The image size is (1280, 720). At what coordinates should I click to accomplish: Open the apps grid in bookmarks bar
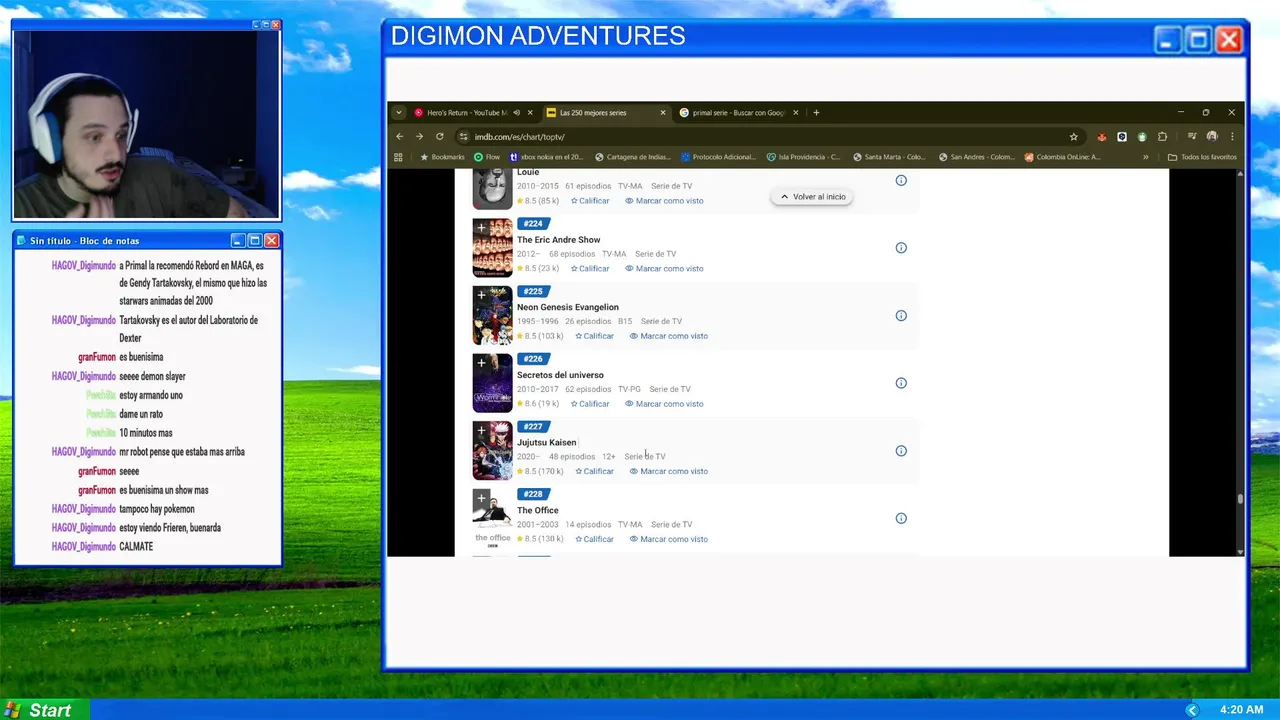[x=398, y=157]
